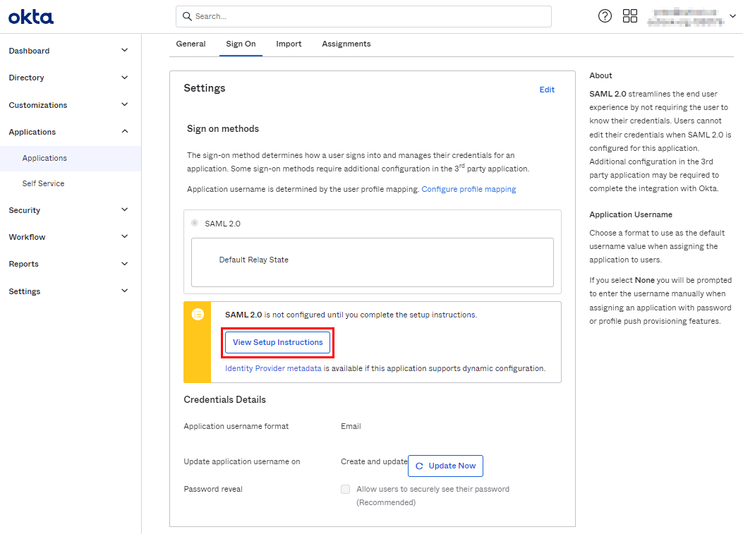Image resolution: width=743 pixels, height=534 pixels.
Task: Select the SAML 2.0 radio button
Action: click(195, 223)
